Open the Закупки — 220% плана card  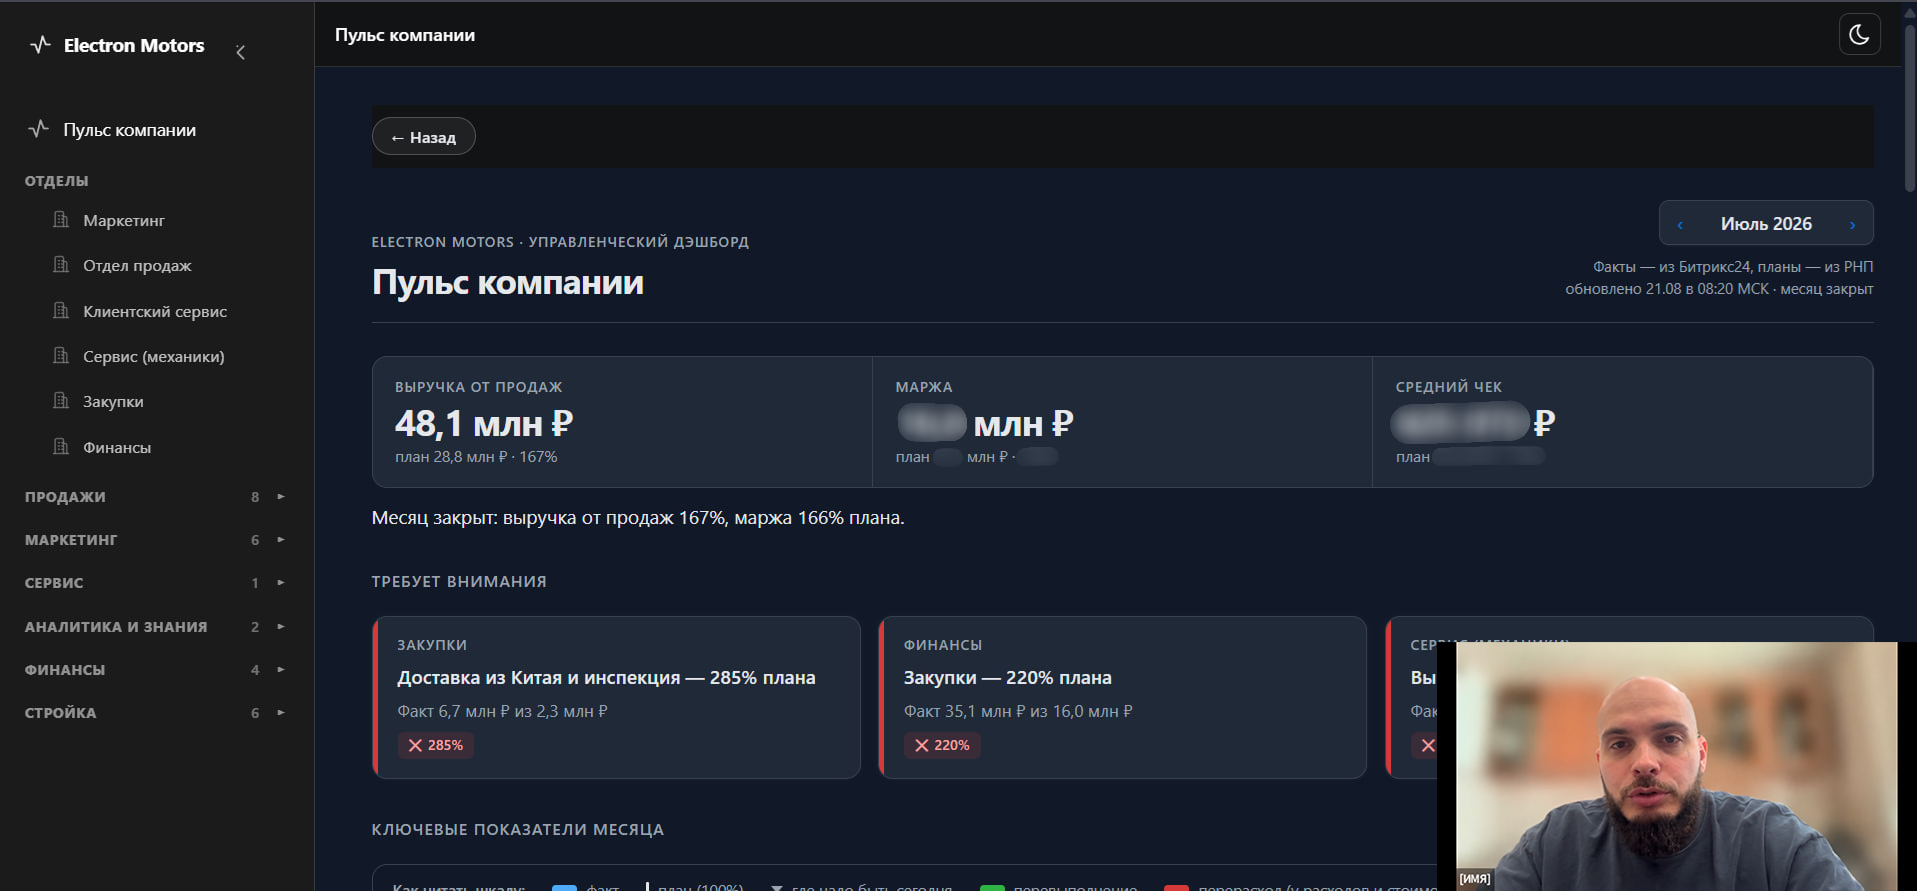pyautogui.click(x=1122, y=697)
